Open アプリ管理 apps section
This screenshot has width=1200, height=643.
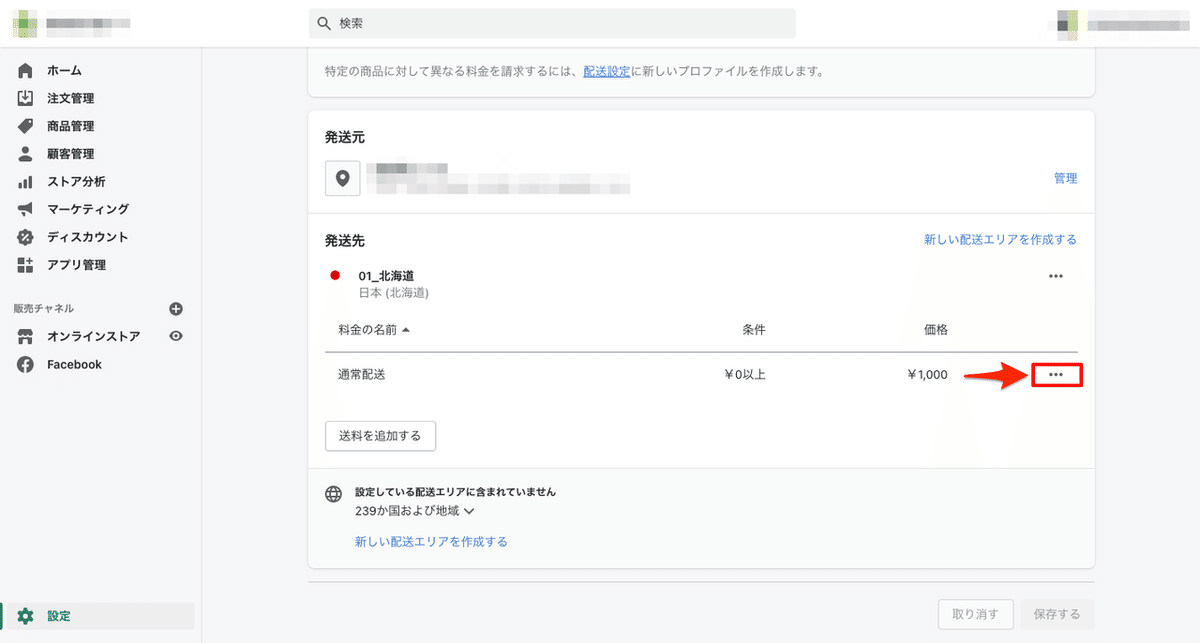pyautogui.click(x=76, y=265)
